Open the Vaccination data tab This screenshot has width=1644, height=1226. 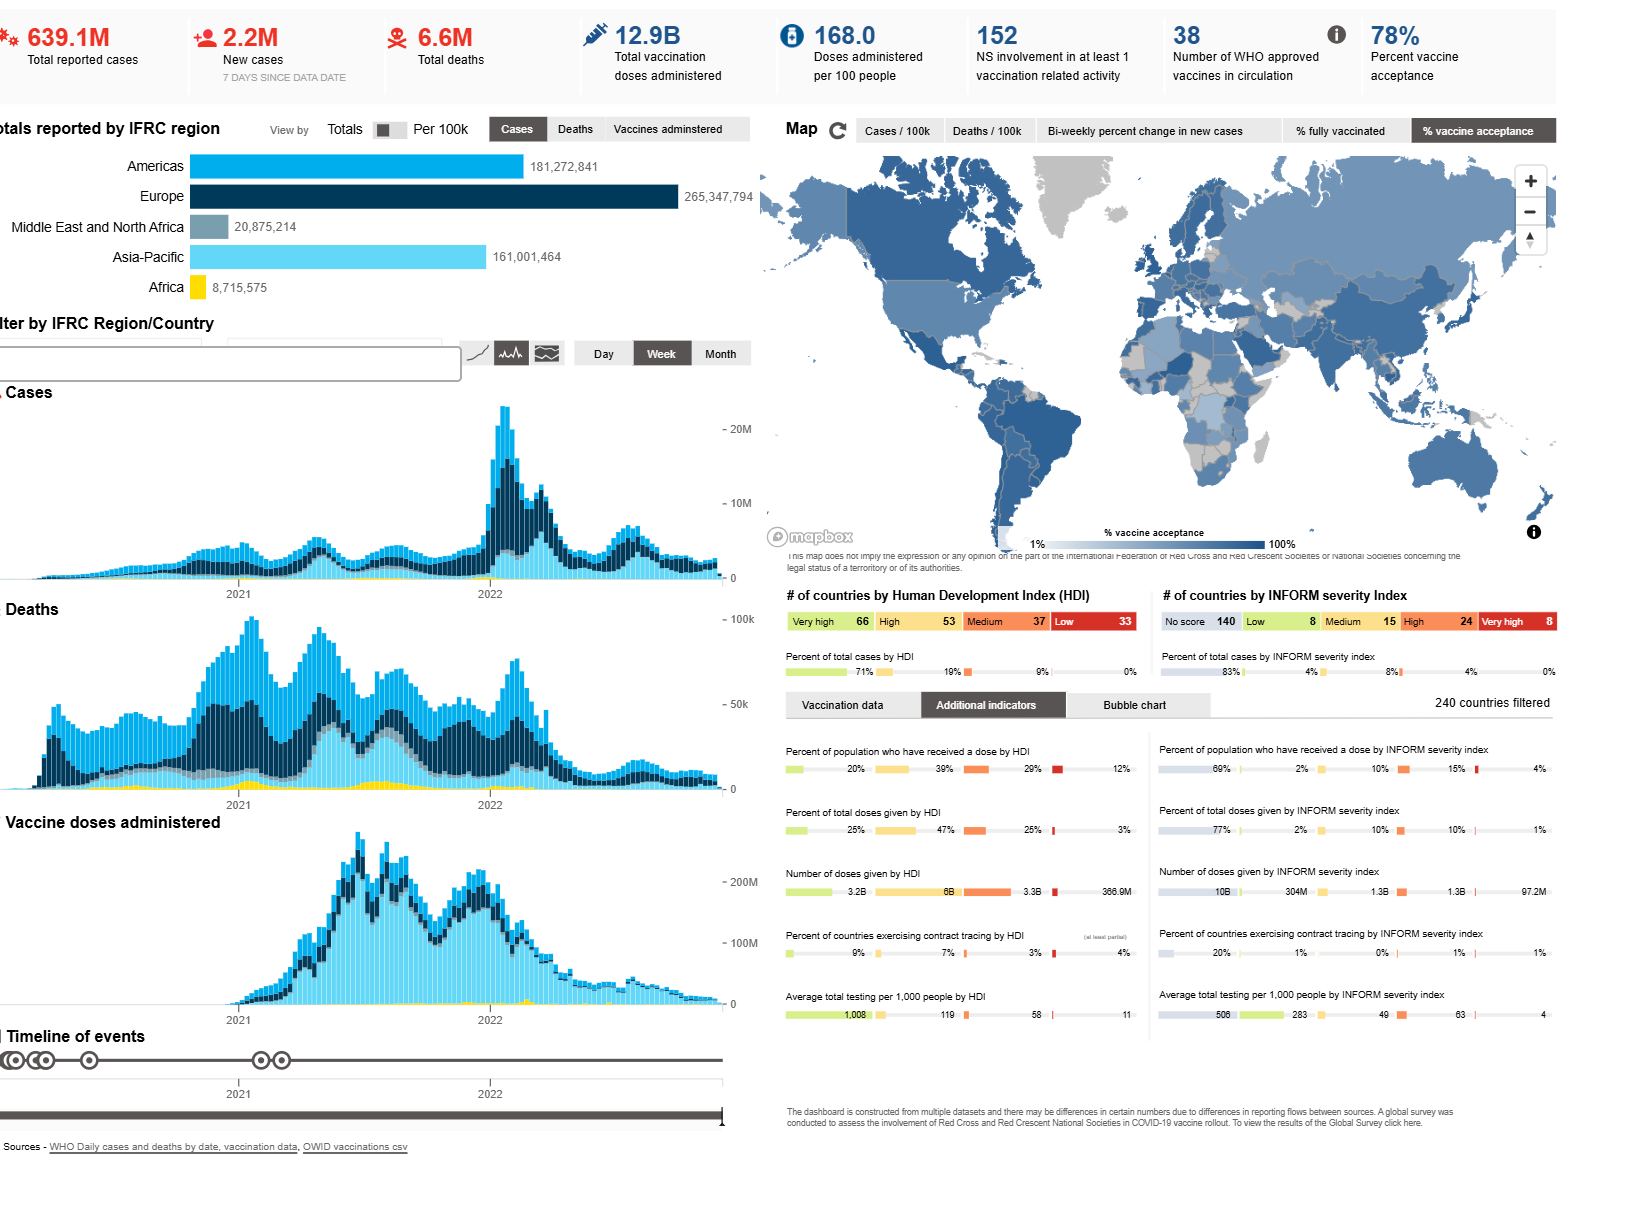(853, 705)
